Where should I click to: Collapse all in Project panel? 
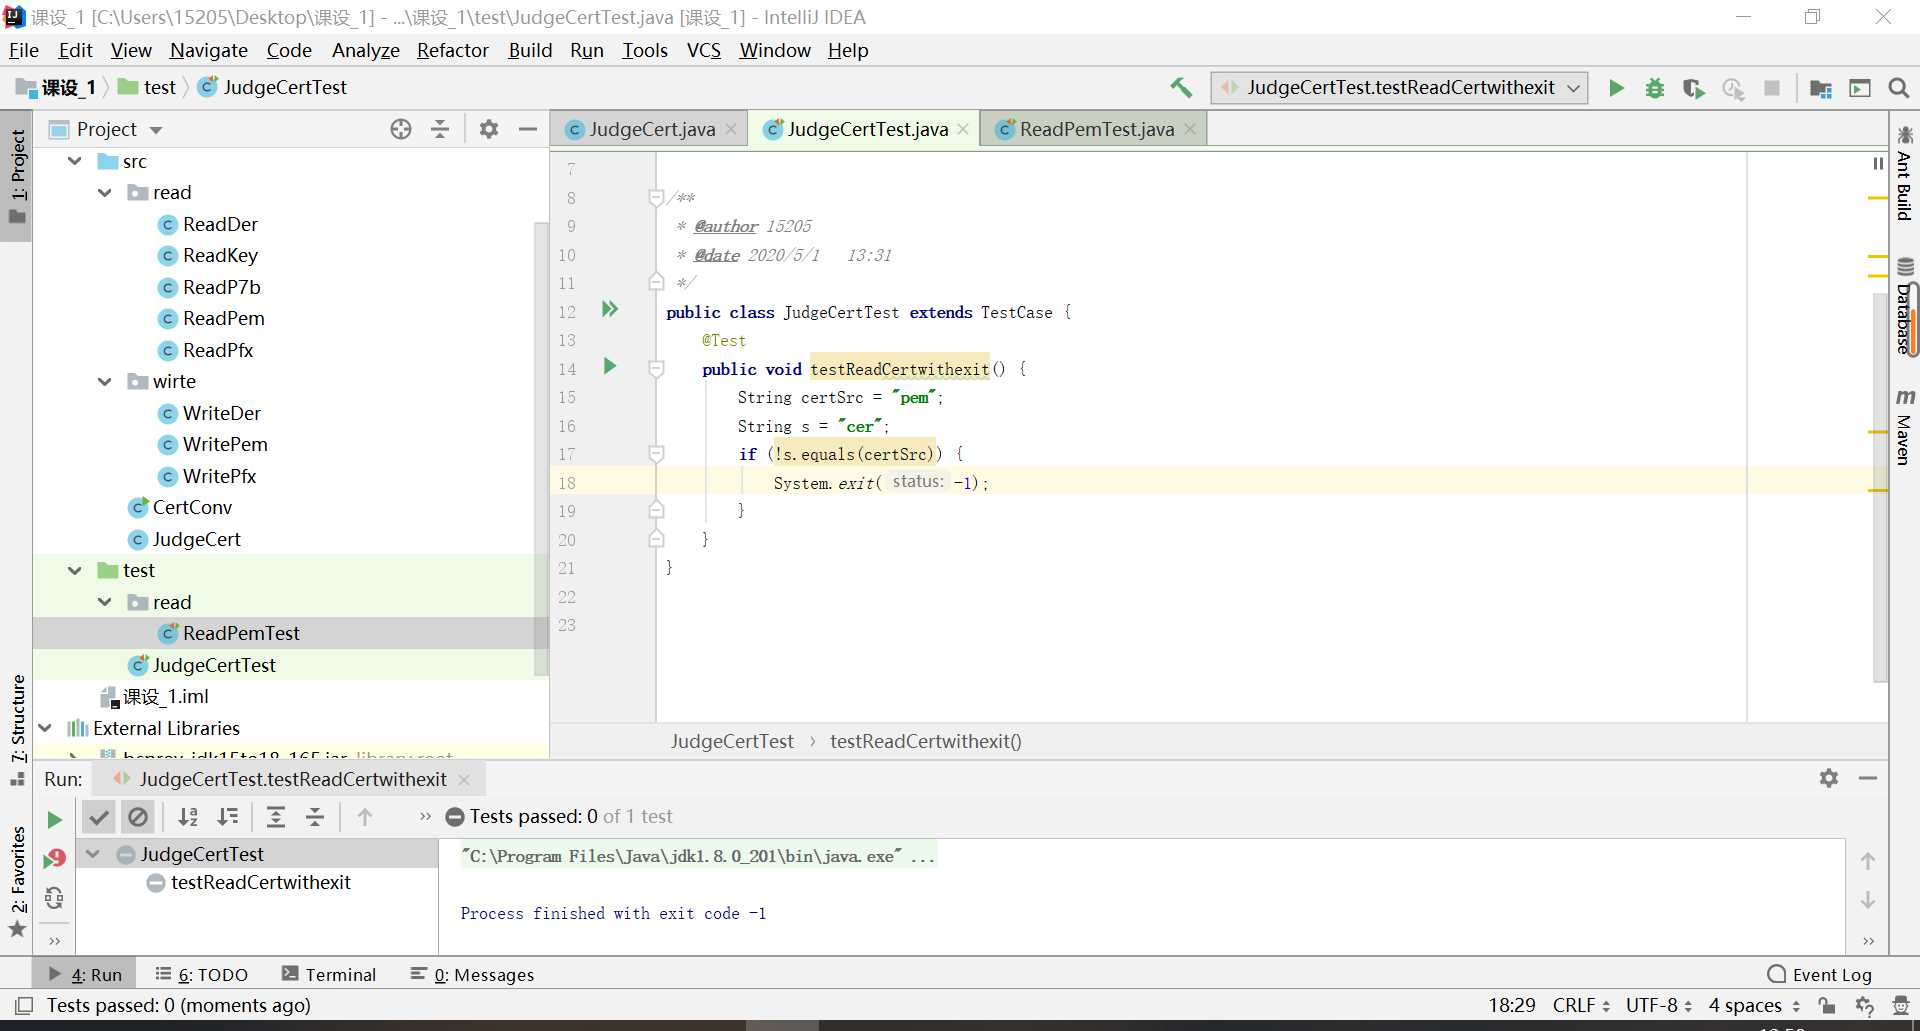tap(440, 129)
